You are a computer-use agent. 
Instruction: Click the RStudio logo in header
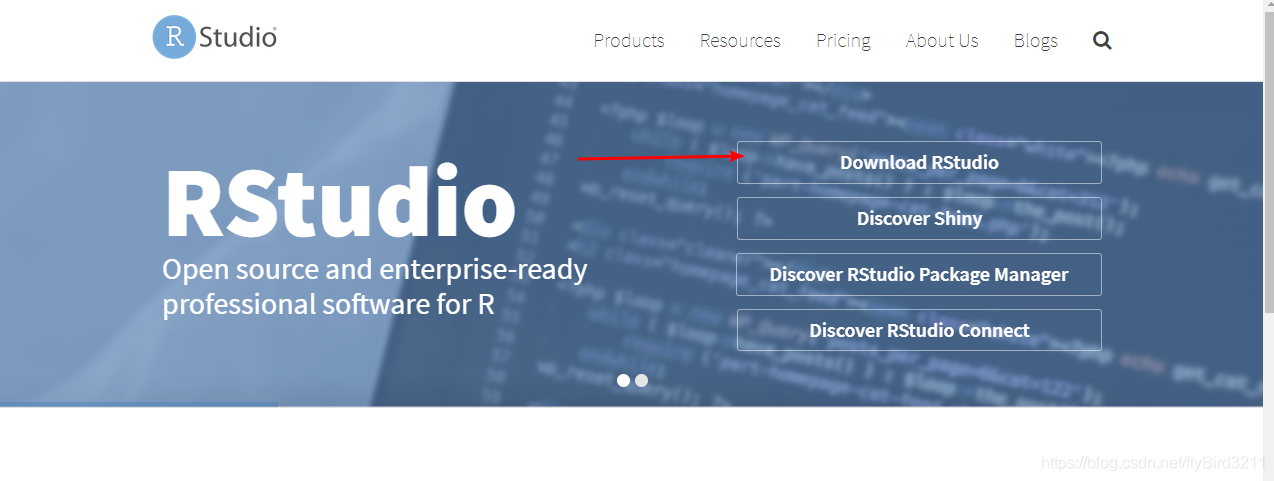coord(215,38)
